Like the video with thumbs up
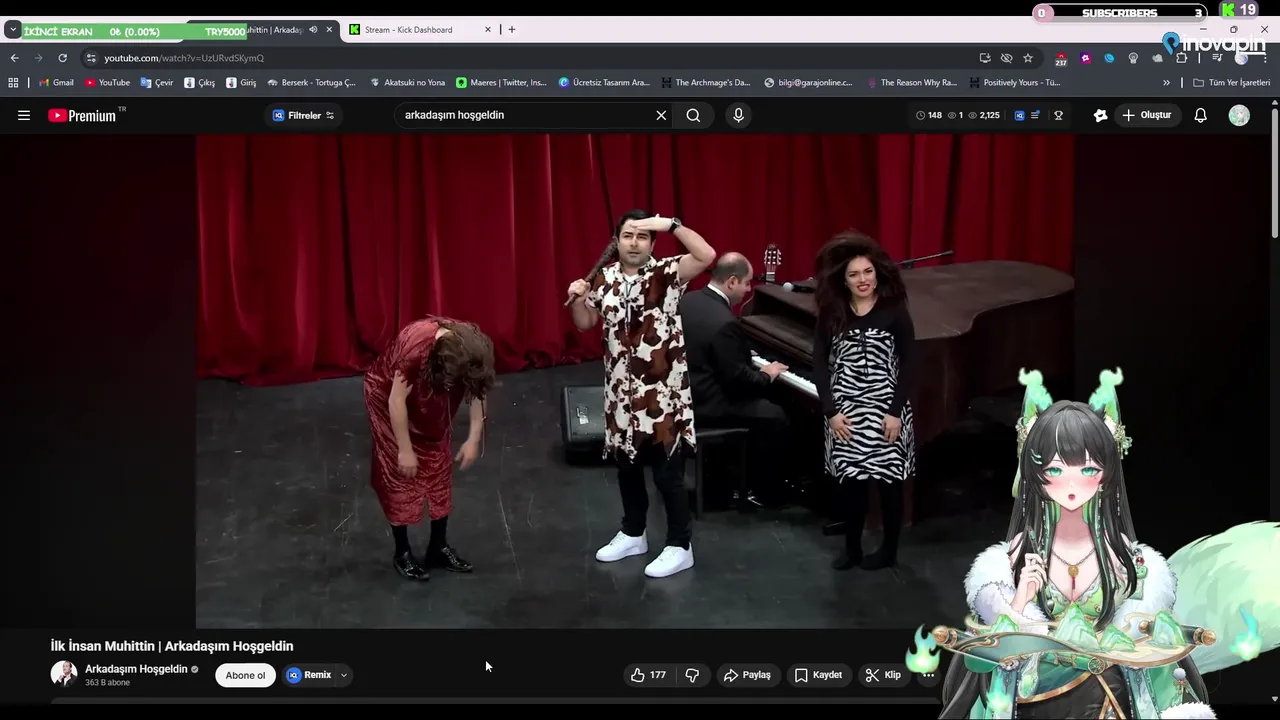1280x720 pixels. 648,675
